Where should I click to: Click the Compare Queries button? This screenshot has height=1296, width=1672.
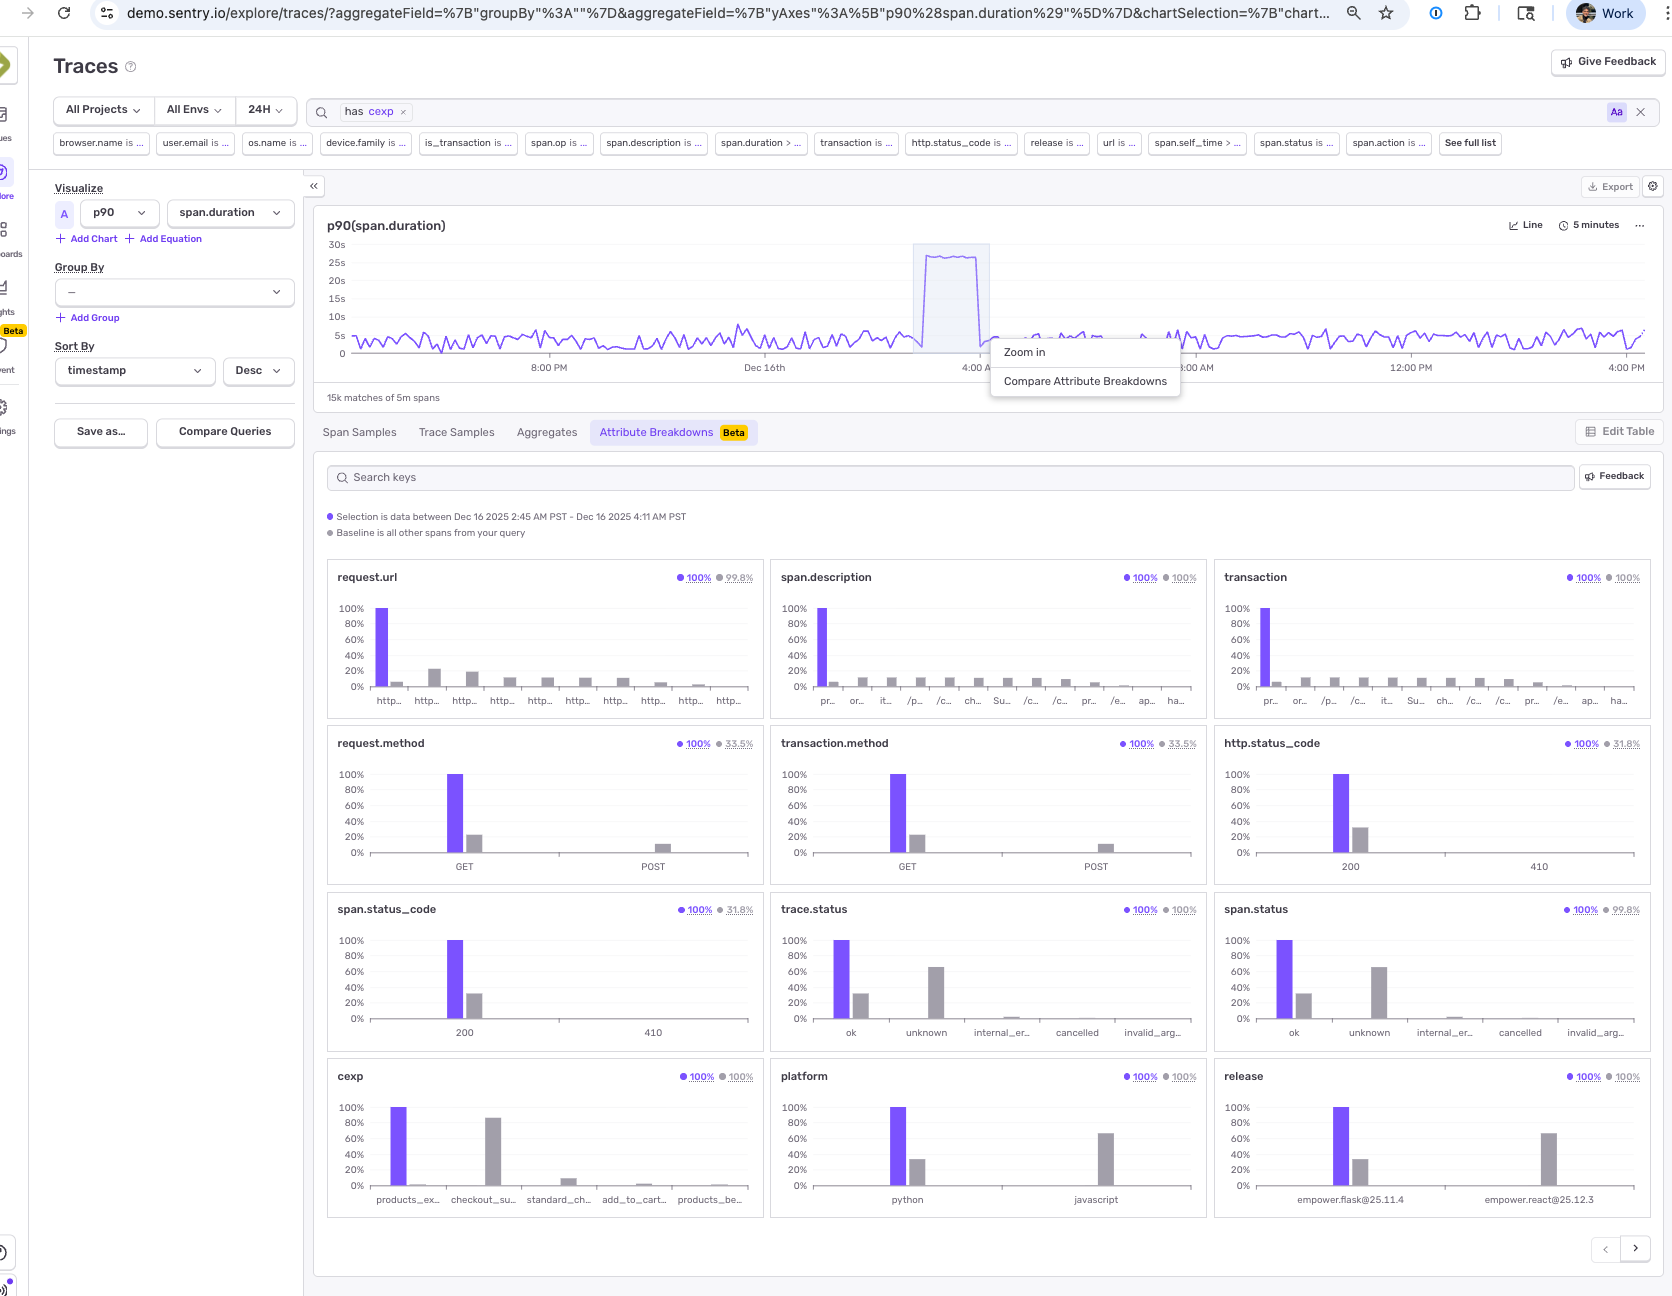[225, 432]
